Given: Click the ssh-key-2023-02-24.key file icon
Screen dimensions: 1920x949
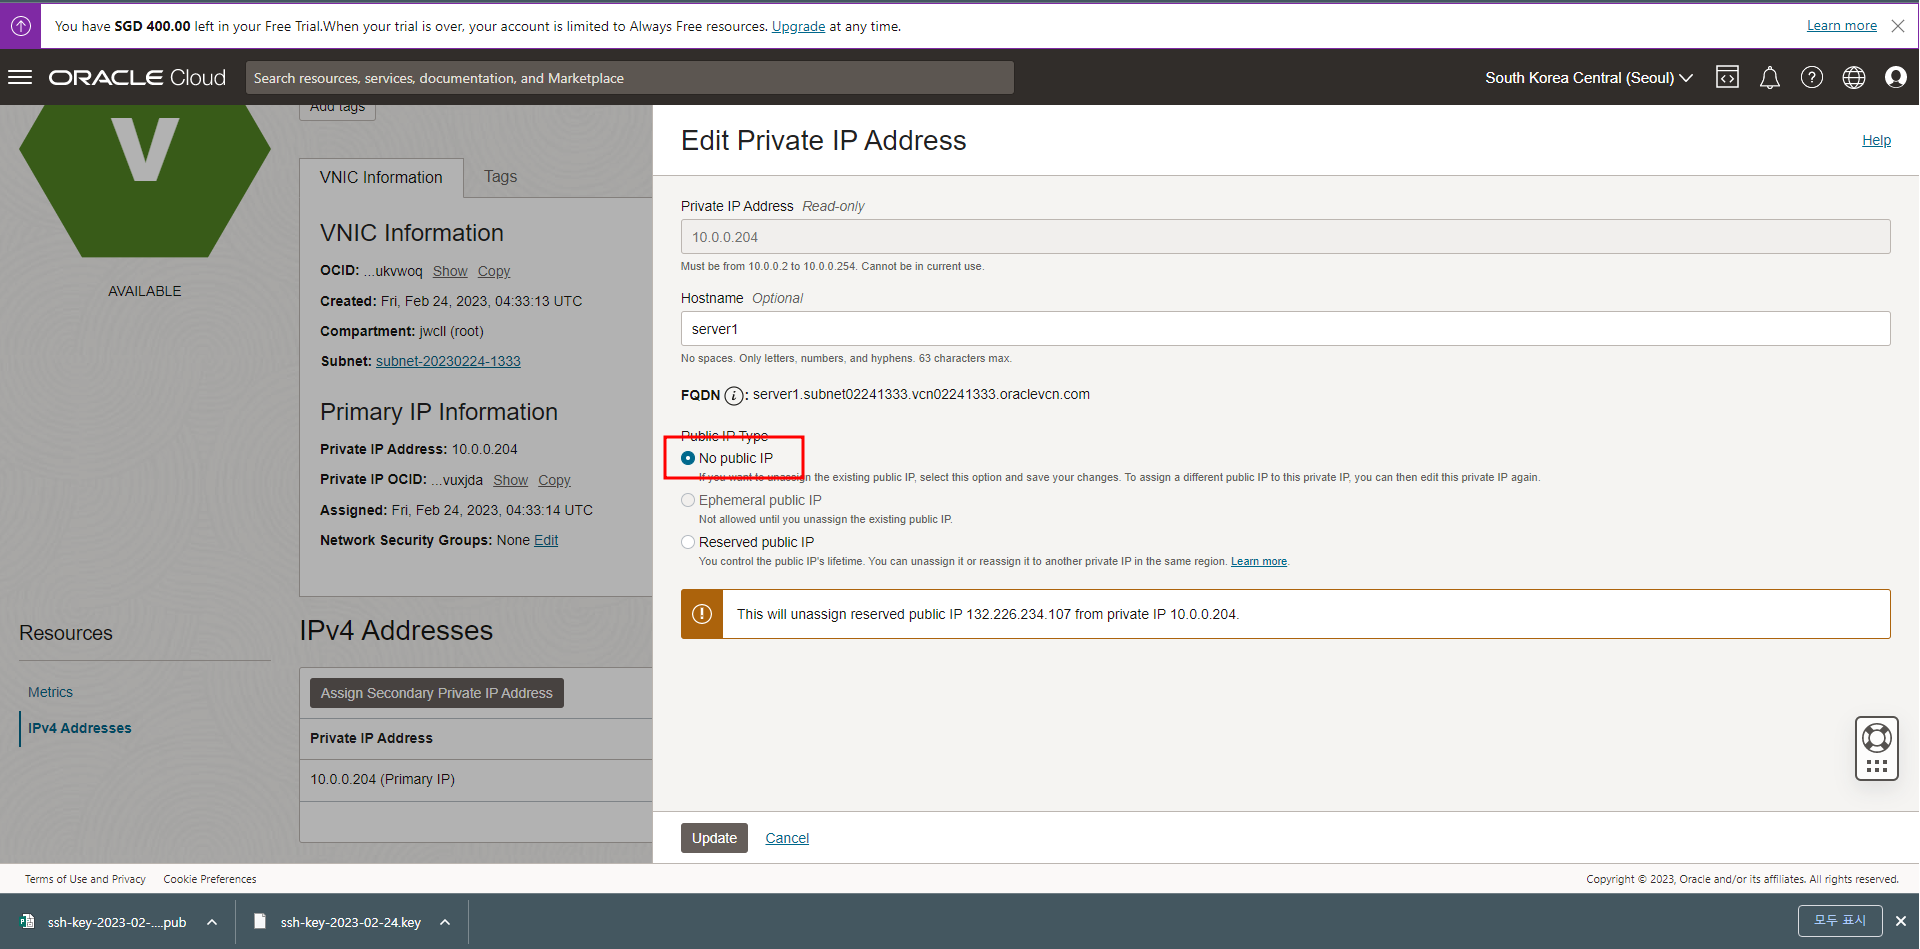Looking at the screenshot, I should point(260,921).
